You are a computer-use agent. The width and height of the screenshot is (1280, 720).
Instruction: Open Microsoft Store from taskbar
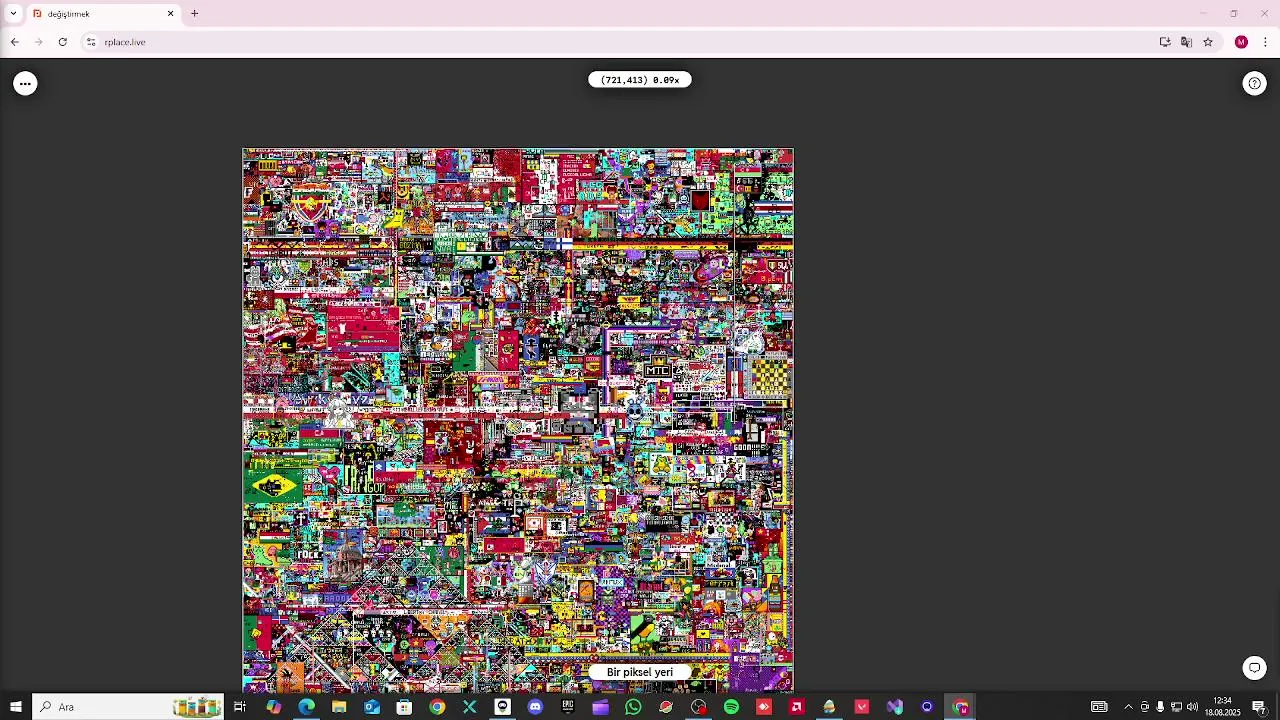tap(404, 707)
